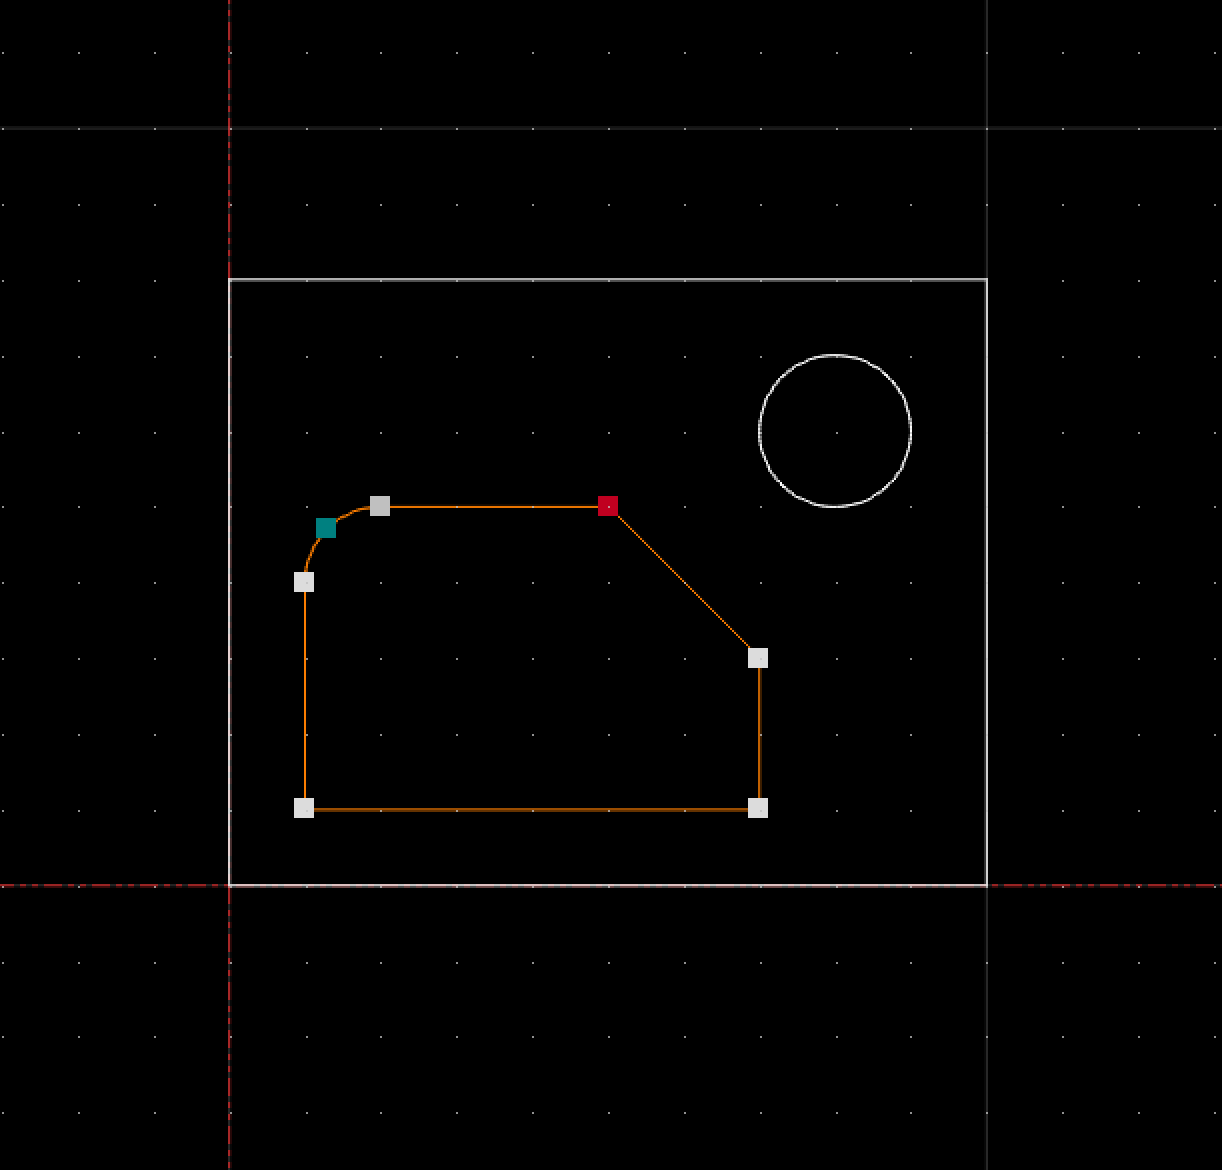Select the orange diagonal line segment
Image resolution: width=1222 pixels, height=1170 pixels.
click(683, 582)
